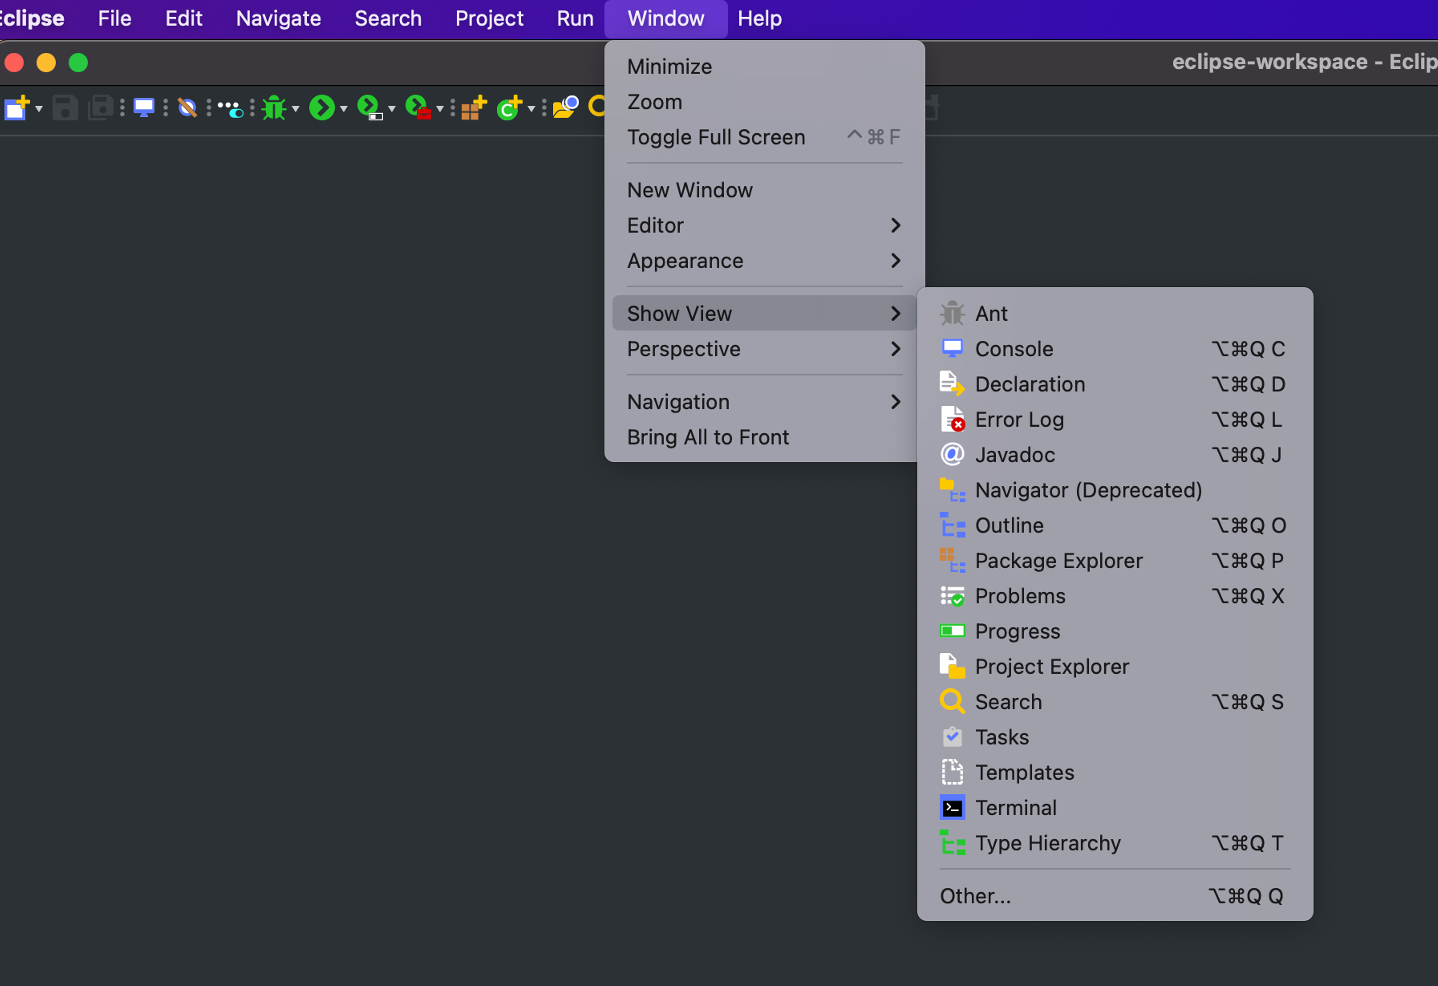Image resolution: width=1438 pixels, height=986 pixels.
Task: Close the open Window menu
Action: [666, 19]
